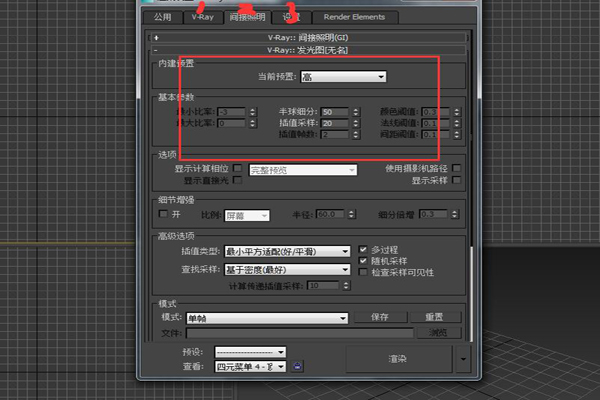Enable the 检查采样可见性 checkbox

click(x=364, y=273)
